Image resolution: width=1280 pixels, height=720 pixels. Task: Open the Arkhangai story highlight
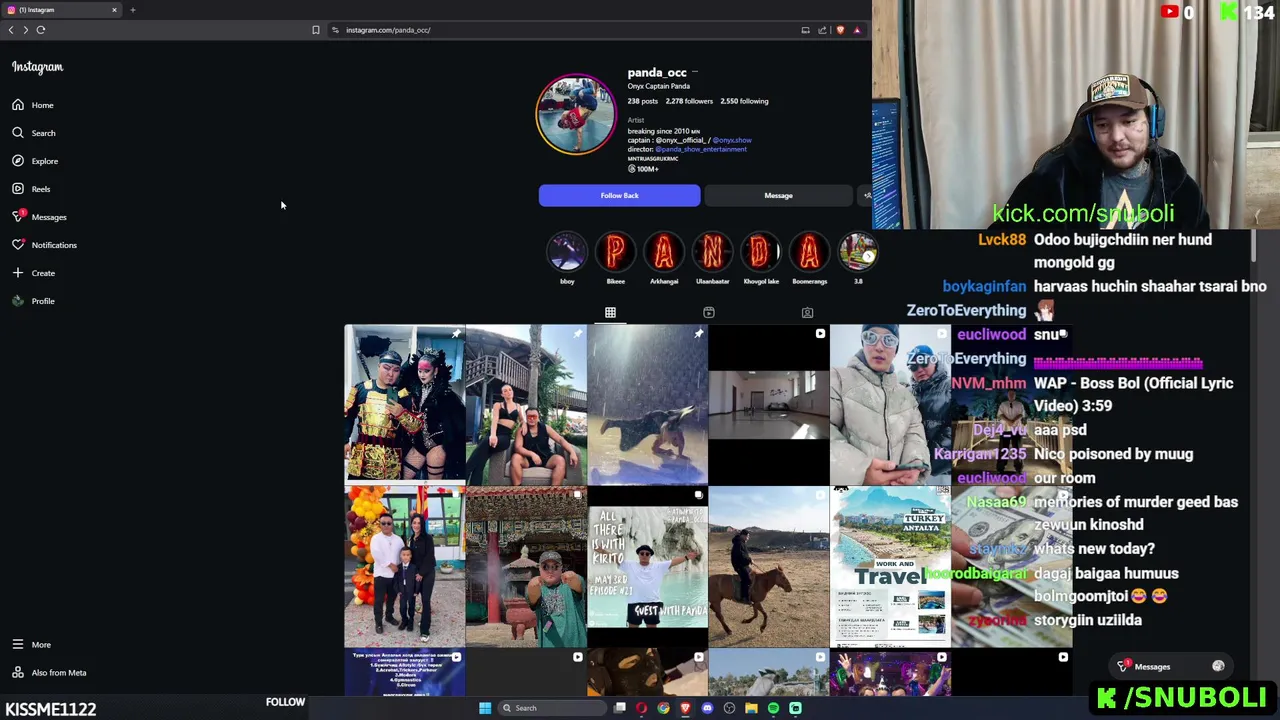click(664, 253)
